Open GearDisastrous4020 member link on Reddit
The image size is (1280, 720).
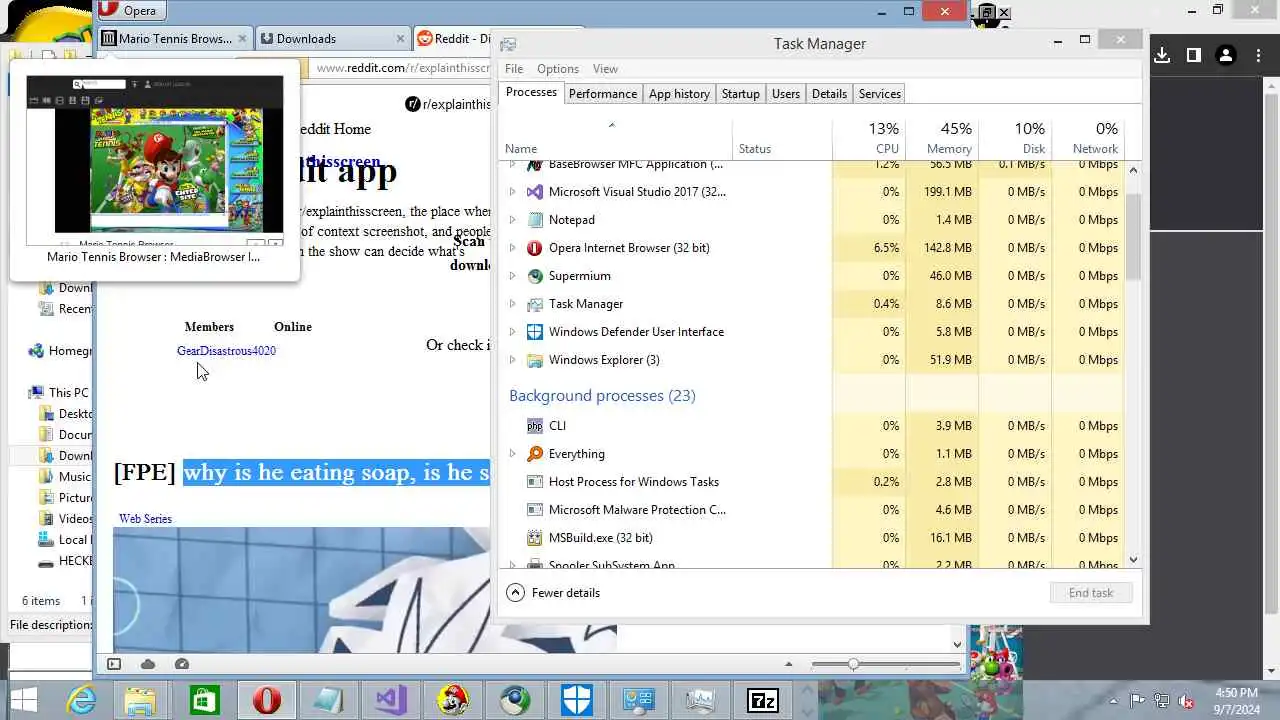click(x=226, y=351)
